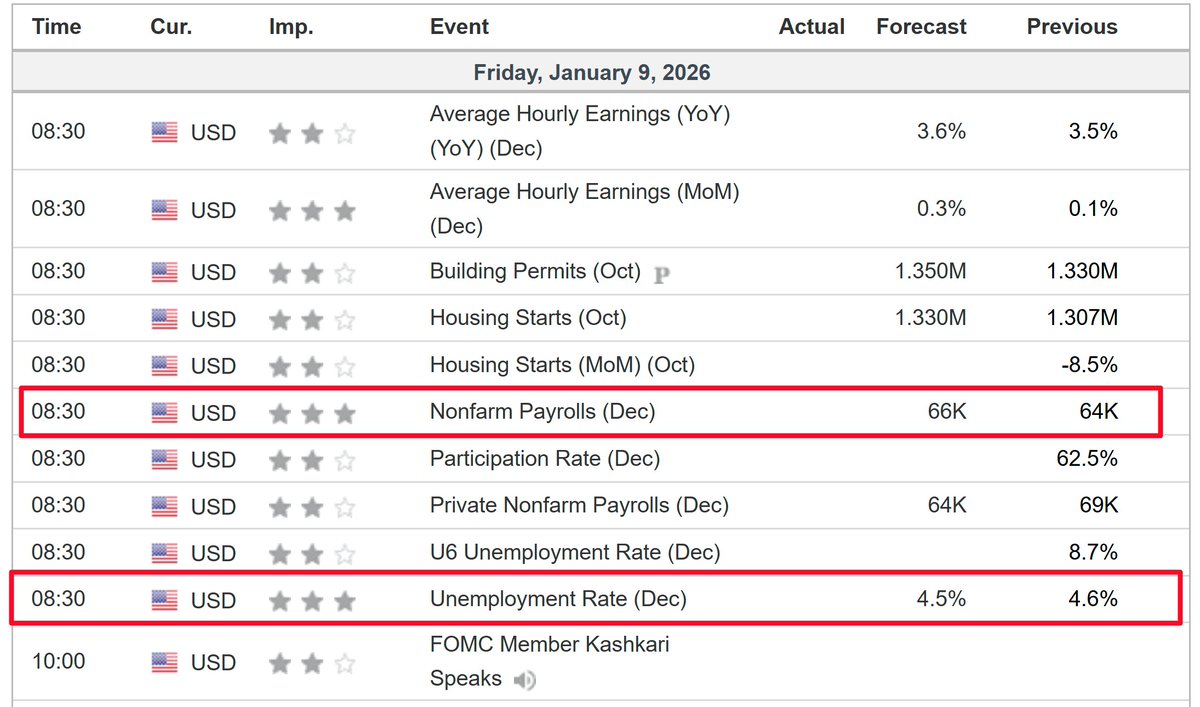Viewport: 1200px width, 707px height.
Task: Click the Cur. column header
Action: click(x=172, y=27)
